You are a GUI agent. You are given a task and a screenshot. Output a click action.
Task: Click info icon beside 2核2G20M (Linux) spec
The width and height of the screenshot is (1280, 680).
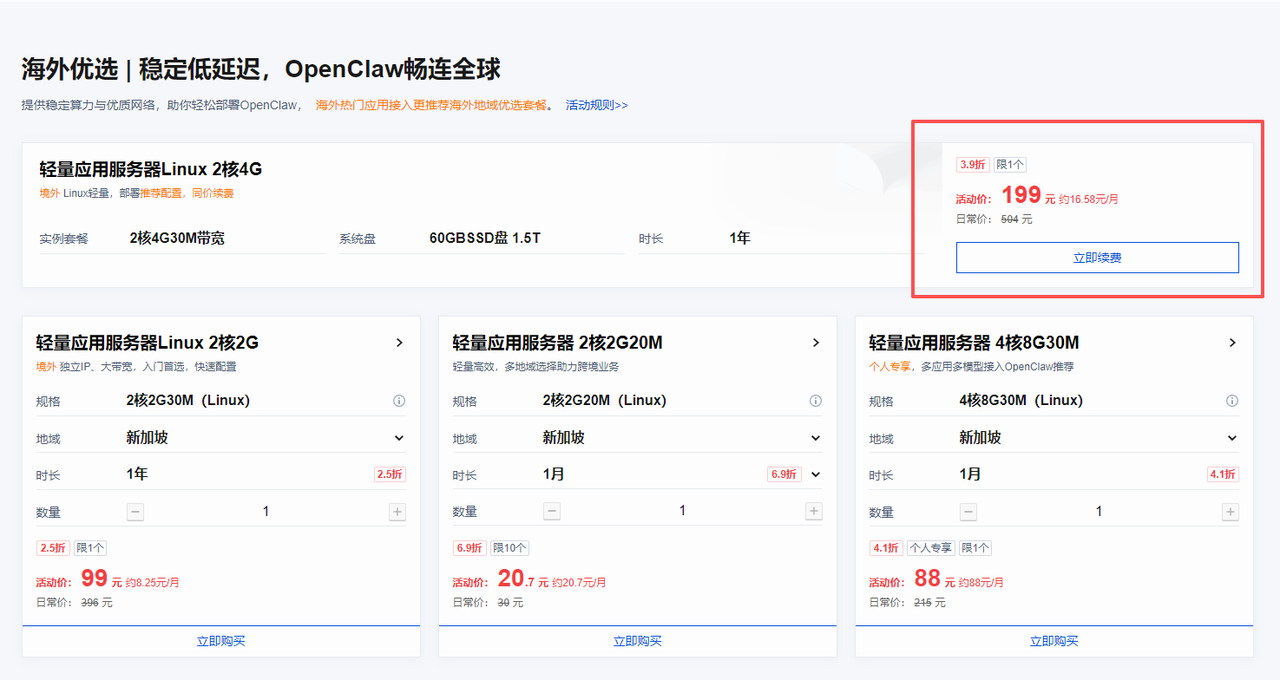tap(815, 401)
